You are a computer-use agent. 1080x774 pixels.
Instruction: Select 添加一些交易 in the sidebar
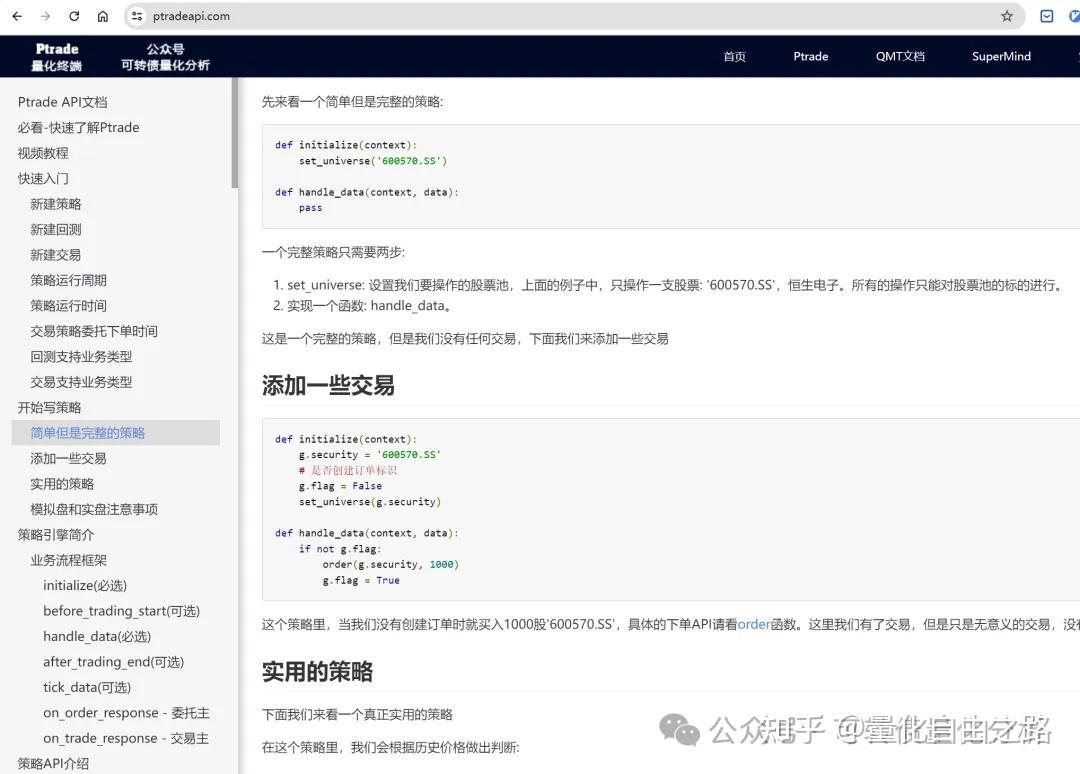[x=67, y=458]
